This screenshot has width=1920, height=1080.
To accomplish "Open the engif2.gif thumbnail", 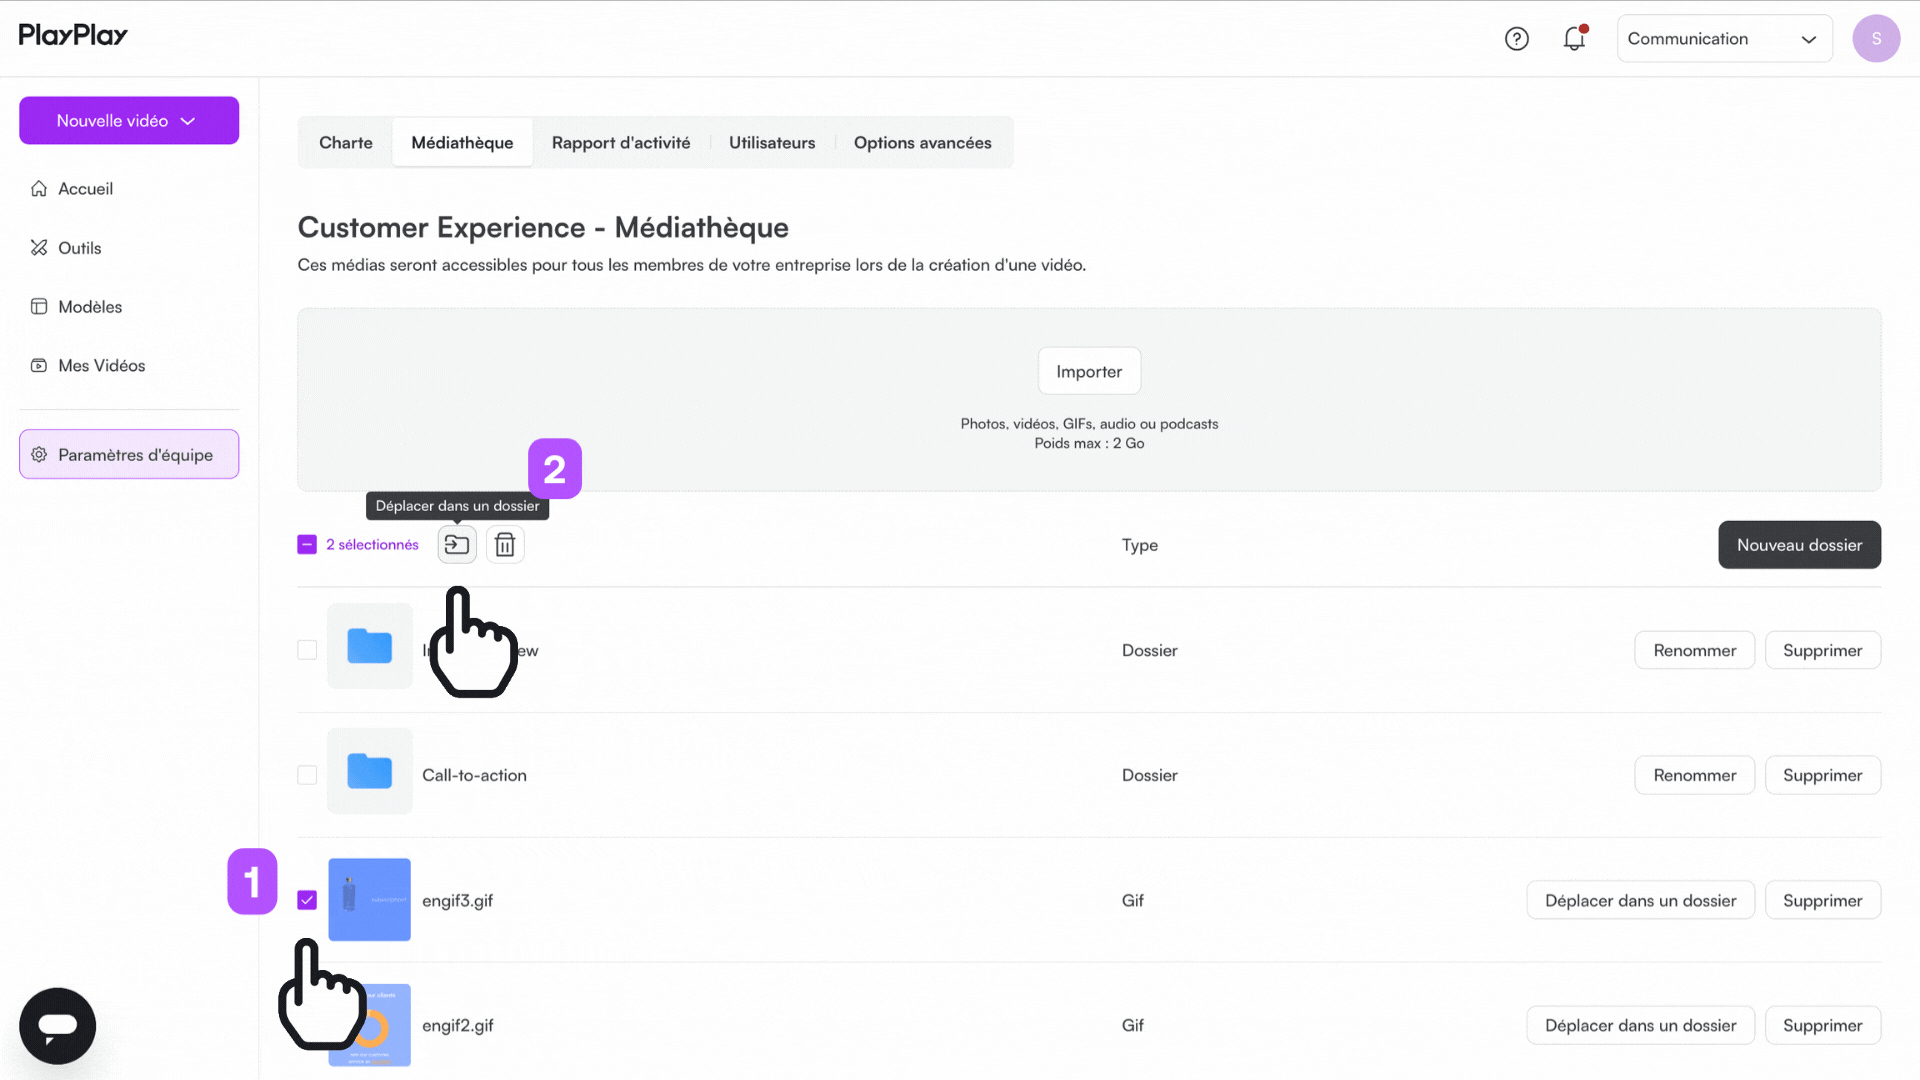I will [370, 1025].
